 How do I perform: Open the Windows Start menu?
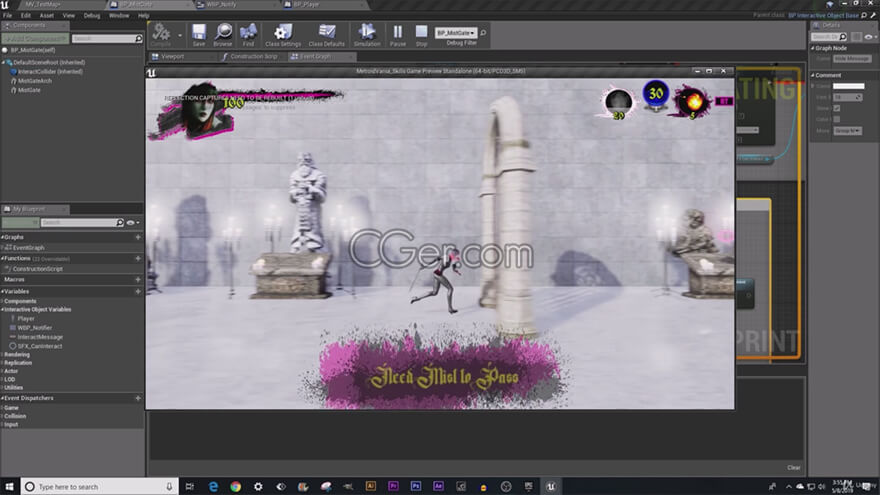pyautogui.click(x=10, y=487)
